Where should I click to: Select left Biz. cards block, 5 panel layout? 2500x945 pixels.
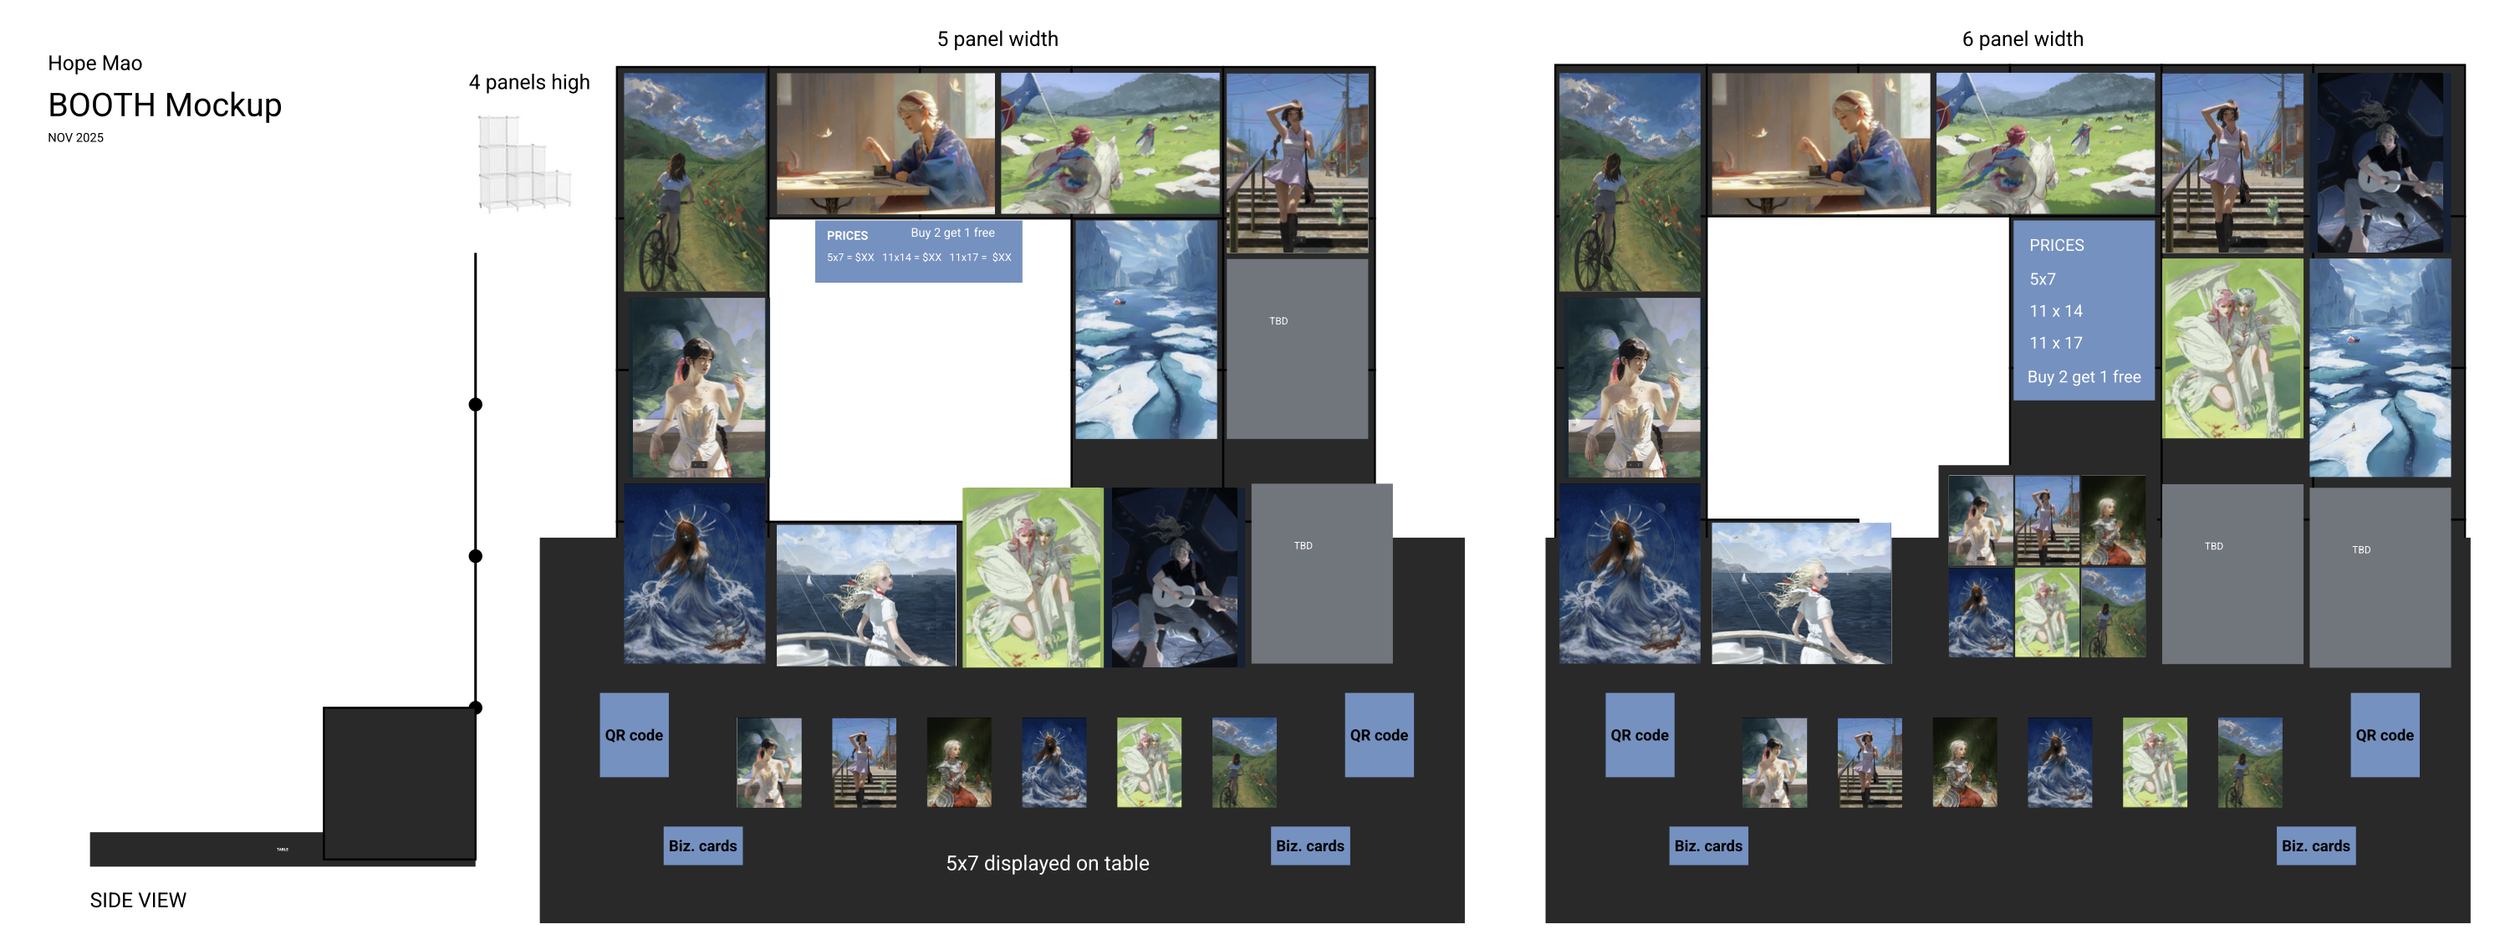click(x=703, y=846)
